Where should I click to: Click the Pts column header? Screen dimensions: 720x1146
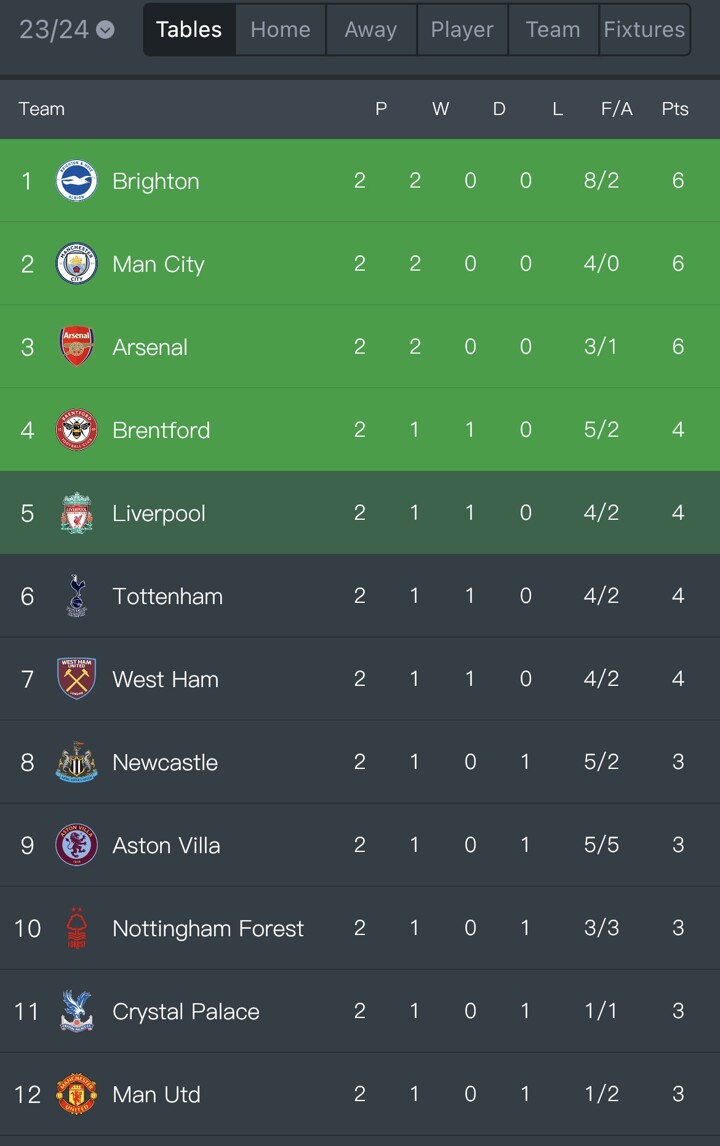[x=675, y=109]
